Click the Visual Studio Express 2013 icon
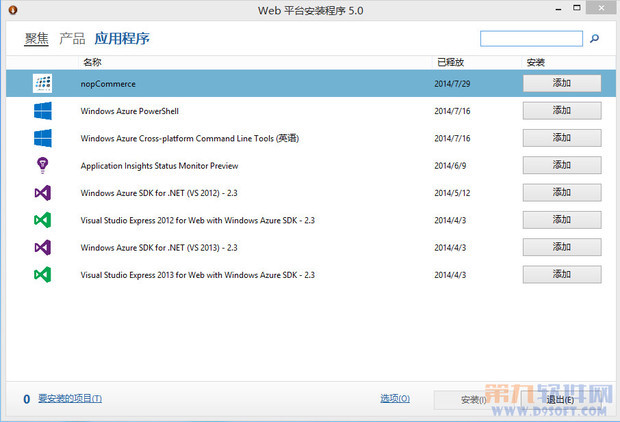The image size is (620, 422). point(43,274)
